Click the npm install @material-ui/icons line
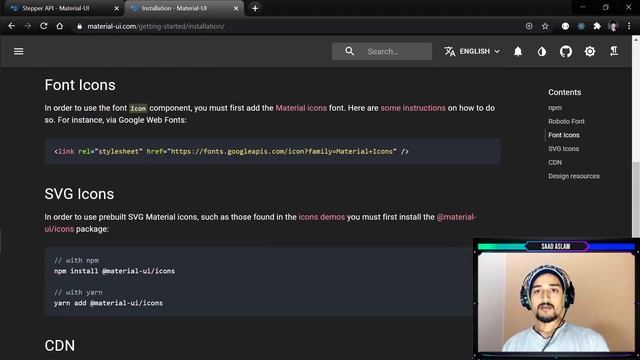 pos(114,271)
